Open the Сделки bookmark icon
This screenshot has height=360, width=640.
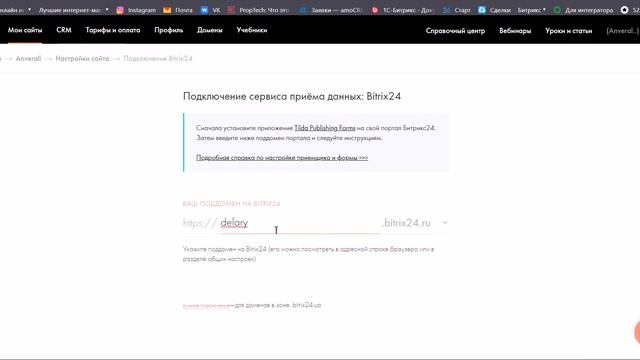[482, 10]
